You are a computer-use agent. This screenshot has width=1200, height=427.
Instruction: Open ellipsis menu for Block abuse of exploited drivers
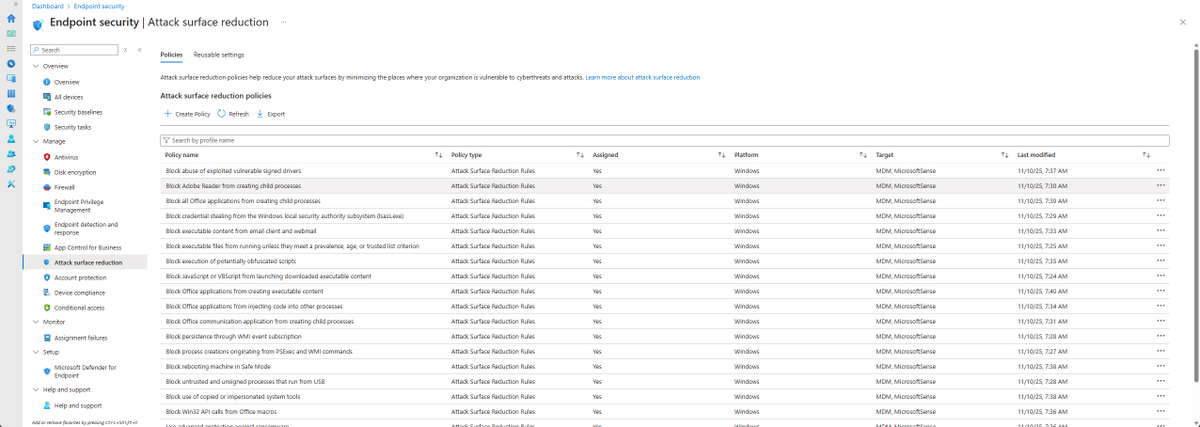point(1160,170)
